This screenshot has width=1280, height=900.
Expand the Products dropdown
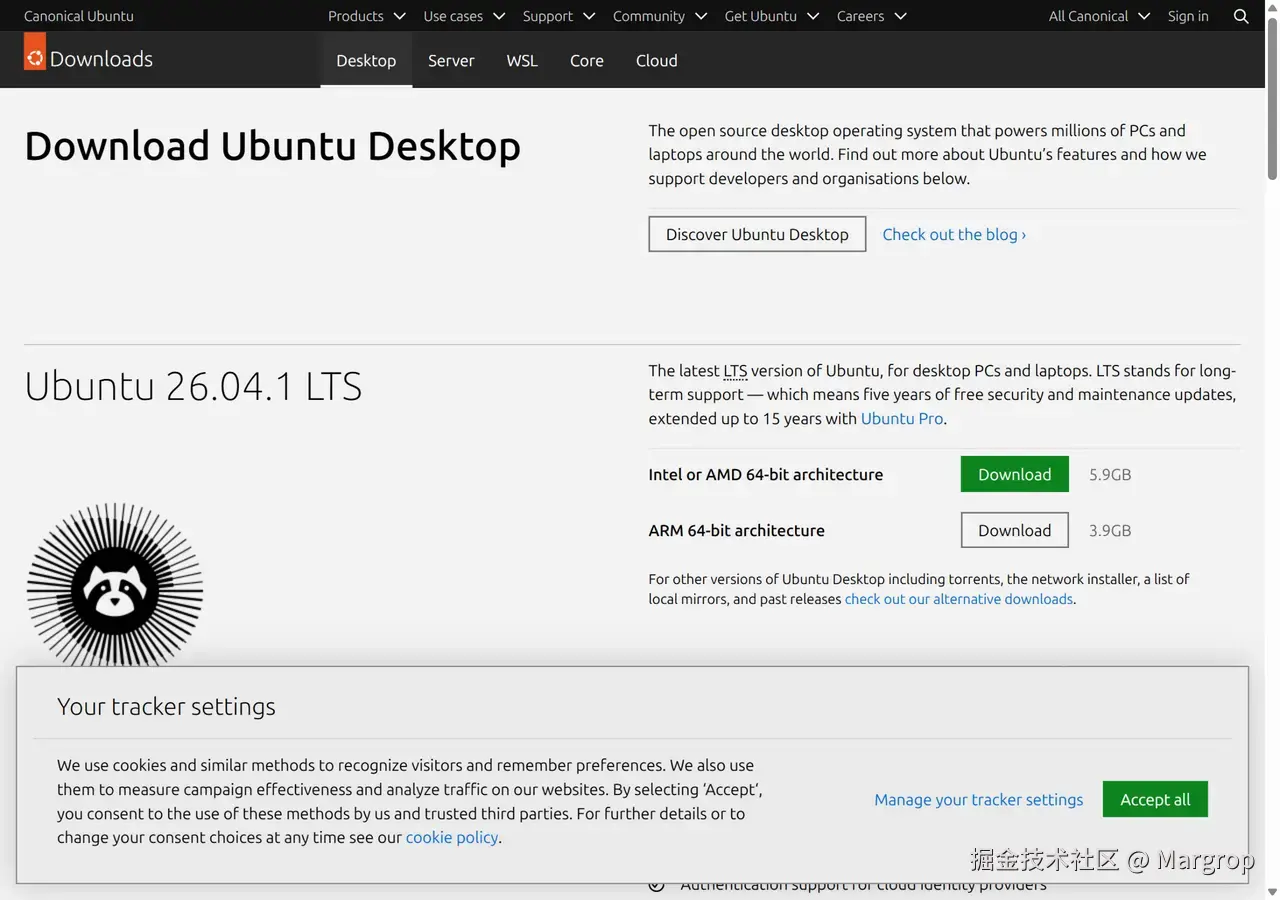[367, 16]
